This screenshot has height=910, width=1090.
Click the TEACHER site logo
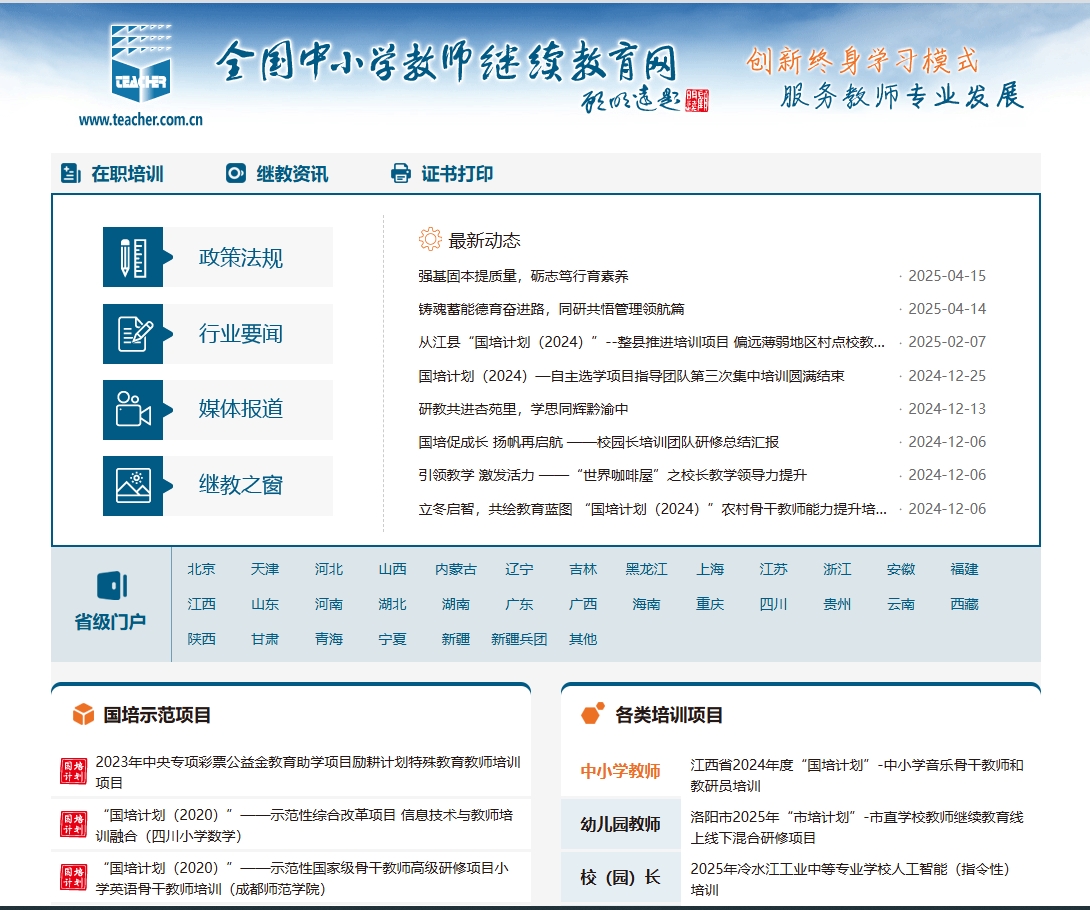point(141,63)
